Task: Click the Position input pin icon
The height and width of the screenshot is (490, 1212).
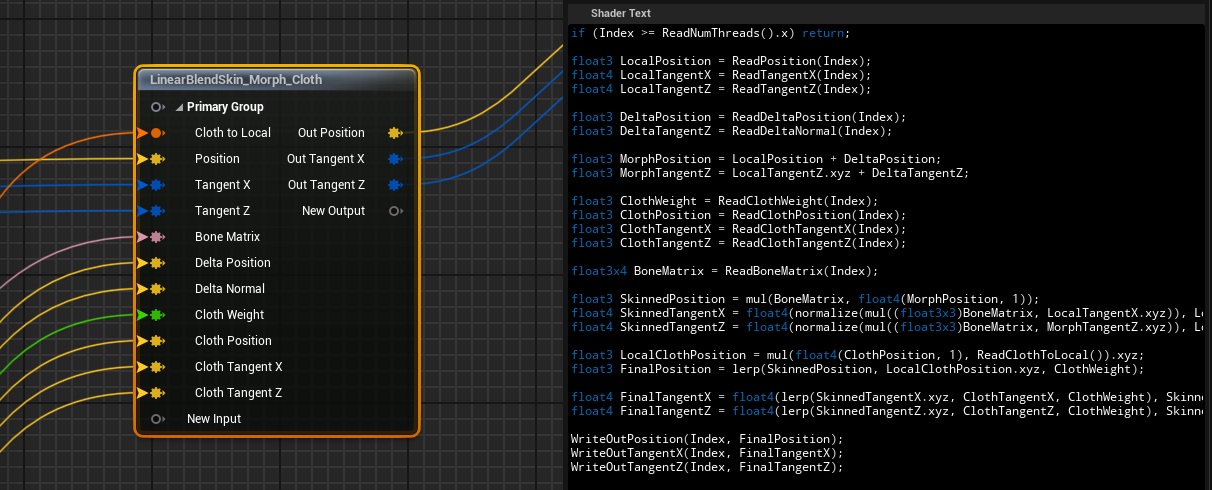Action: tap(156, 159)
